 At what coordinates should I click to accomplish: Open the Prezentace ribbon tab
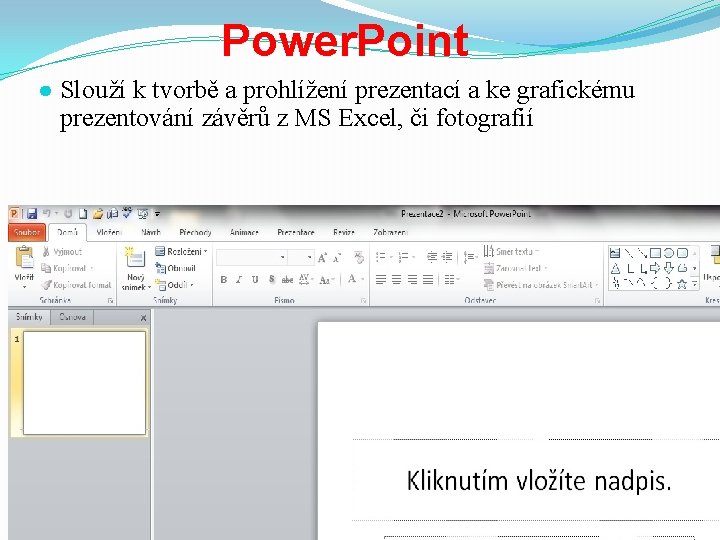coord(296,233)
